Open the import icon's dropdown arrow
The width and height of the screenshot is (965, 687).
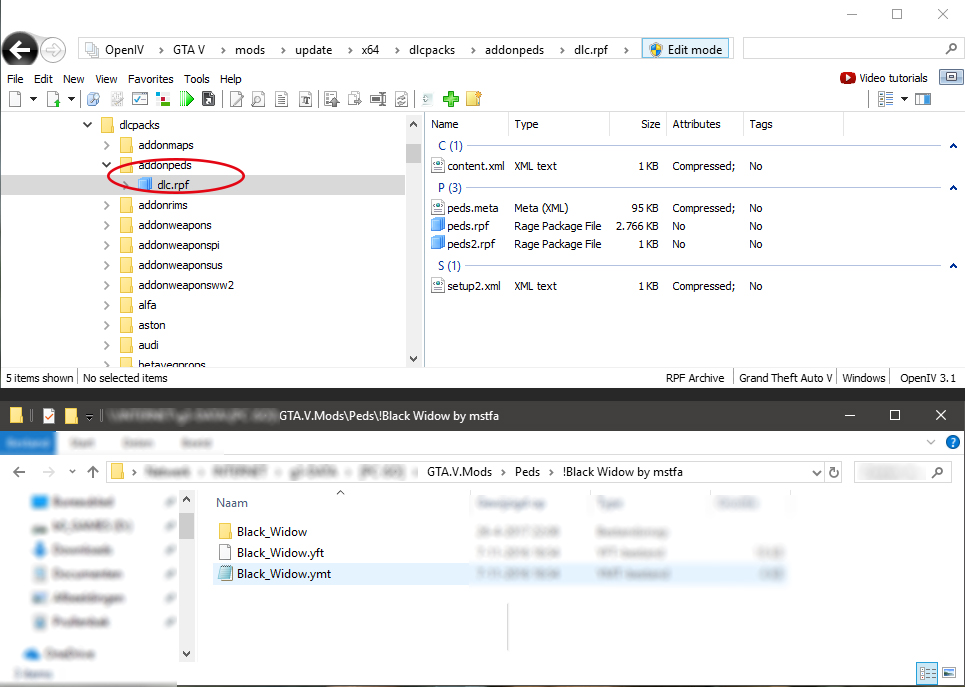pyautogui.click(x=71, y=99)
